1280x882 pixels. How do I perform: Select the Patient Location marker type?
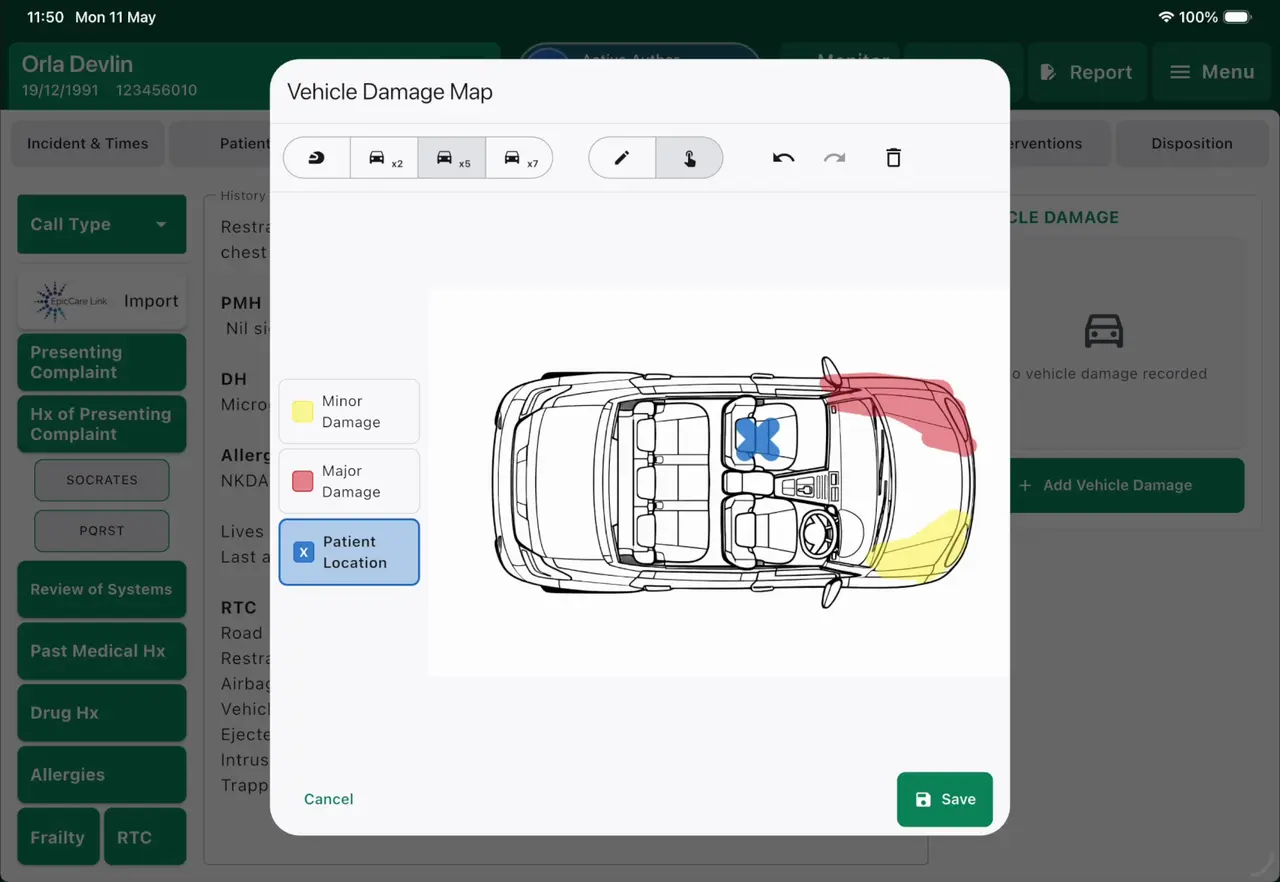349,552
